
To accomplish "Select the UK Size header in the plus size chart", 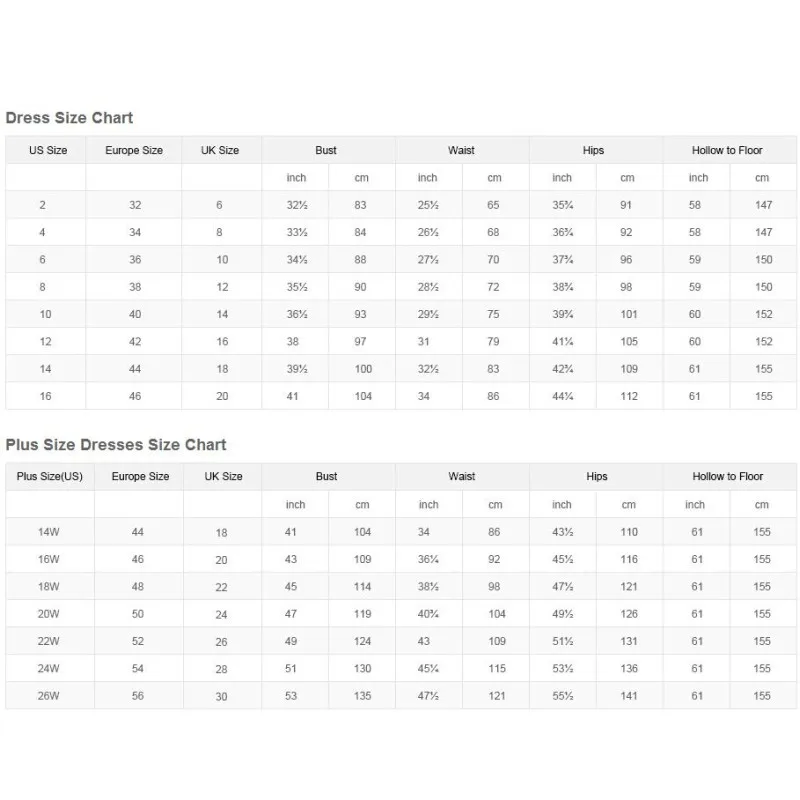I will pyautogui.click(x=223, y=476).
